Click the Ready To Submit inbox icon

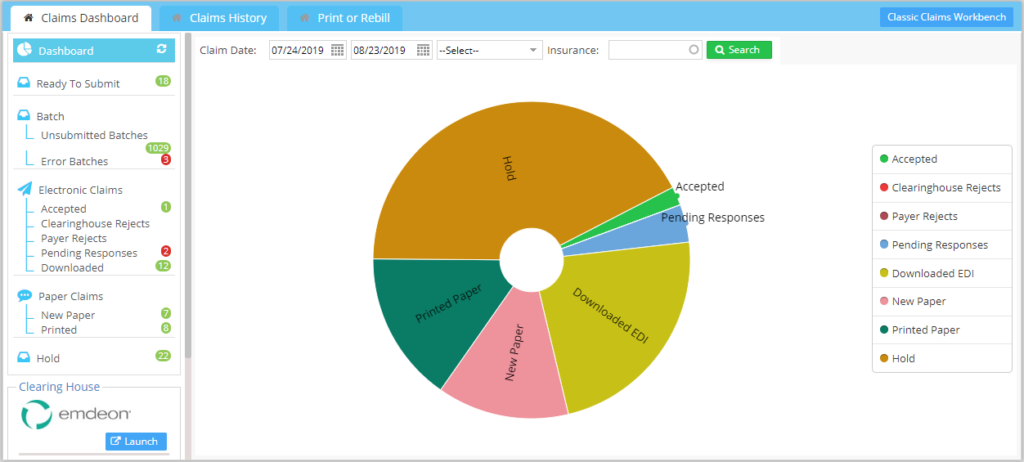point(24,83)
